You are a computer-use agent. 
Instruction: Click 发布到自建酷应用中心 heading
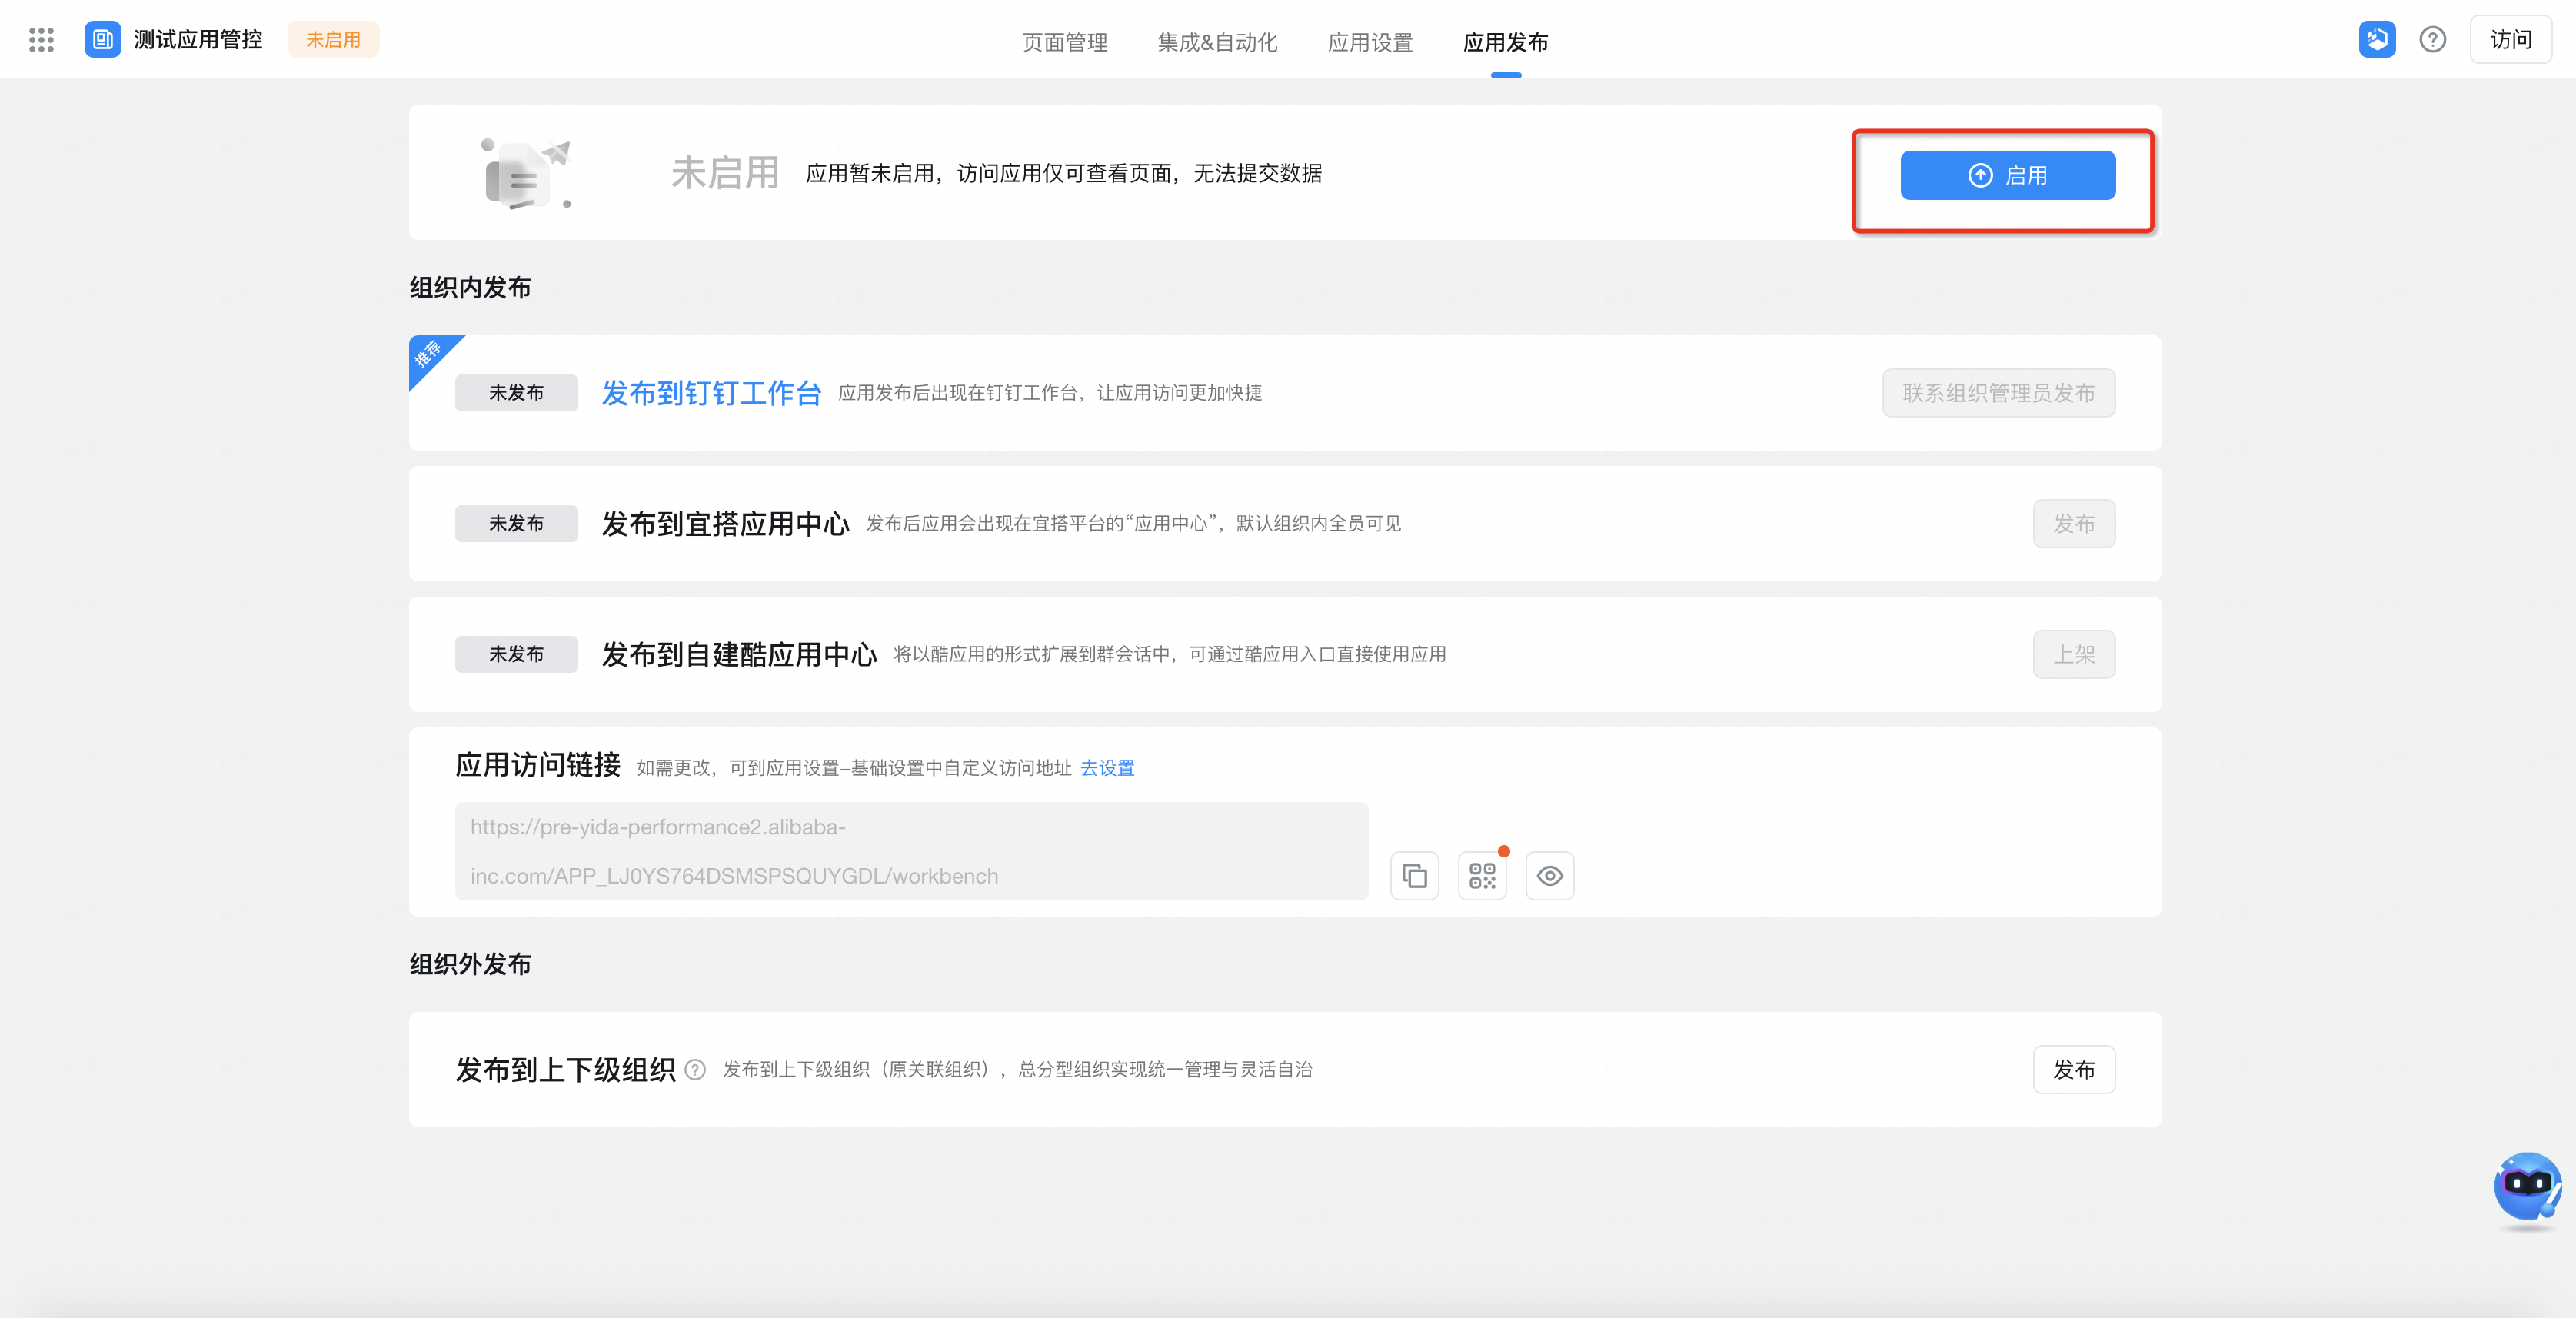pyautogui.click(x=739, y=655)
